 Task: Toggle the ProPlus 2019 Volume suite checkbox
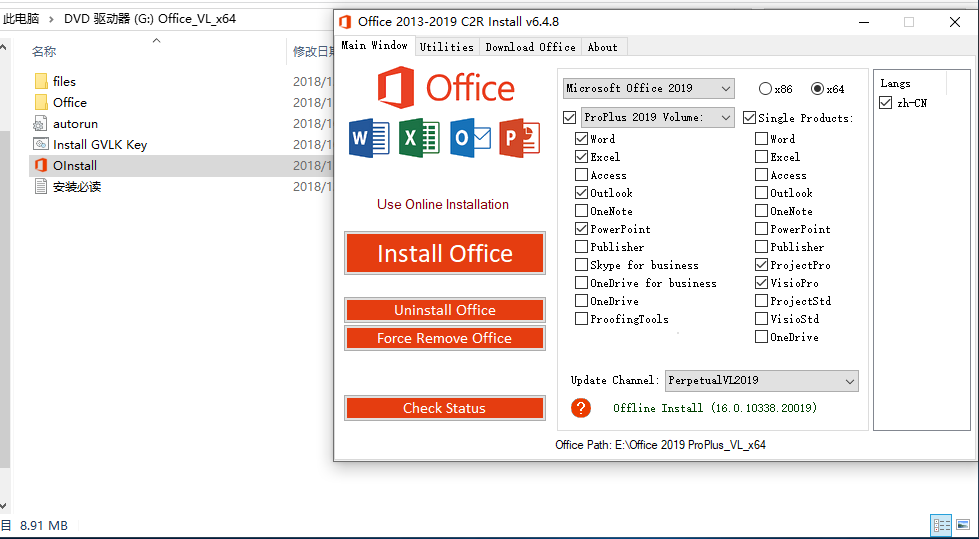click(x=569, y=117)
